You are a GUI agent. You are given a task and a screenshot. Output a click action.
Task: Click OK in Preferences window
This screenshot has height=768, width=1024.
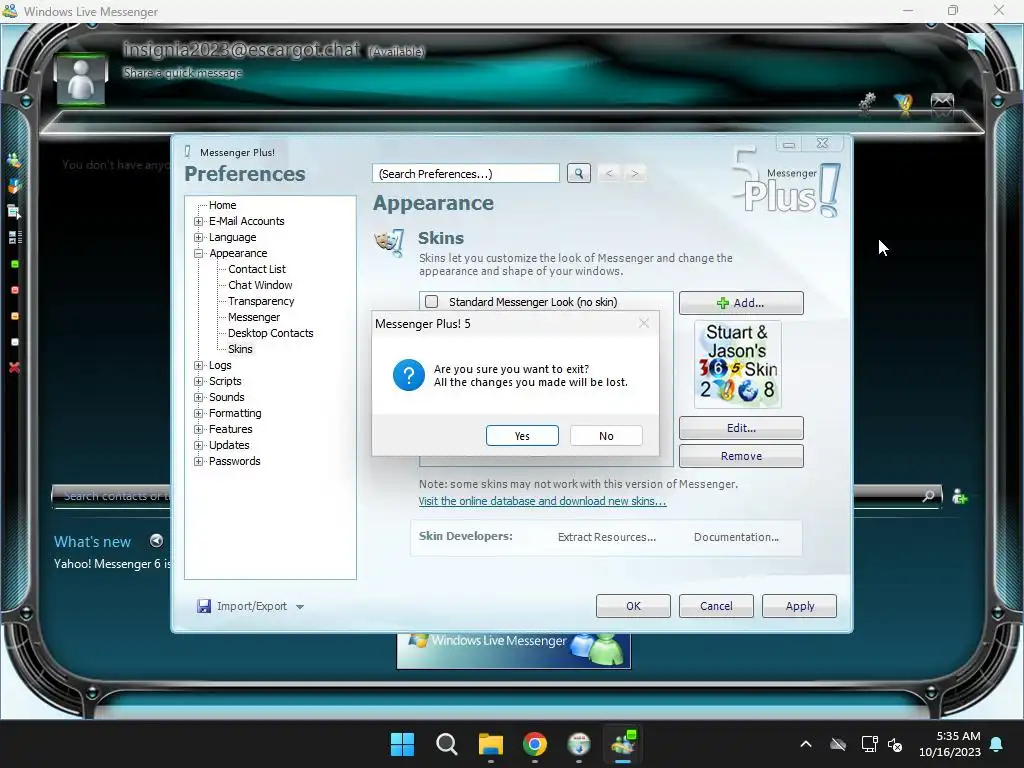pyautogui.click(x=633, y=606)
